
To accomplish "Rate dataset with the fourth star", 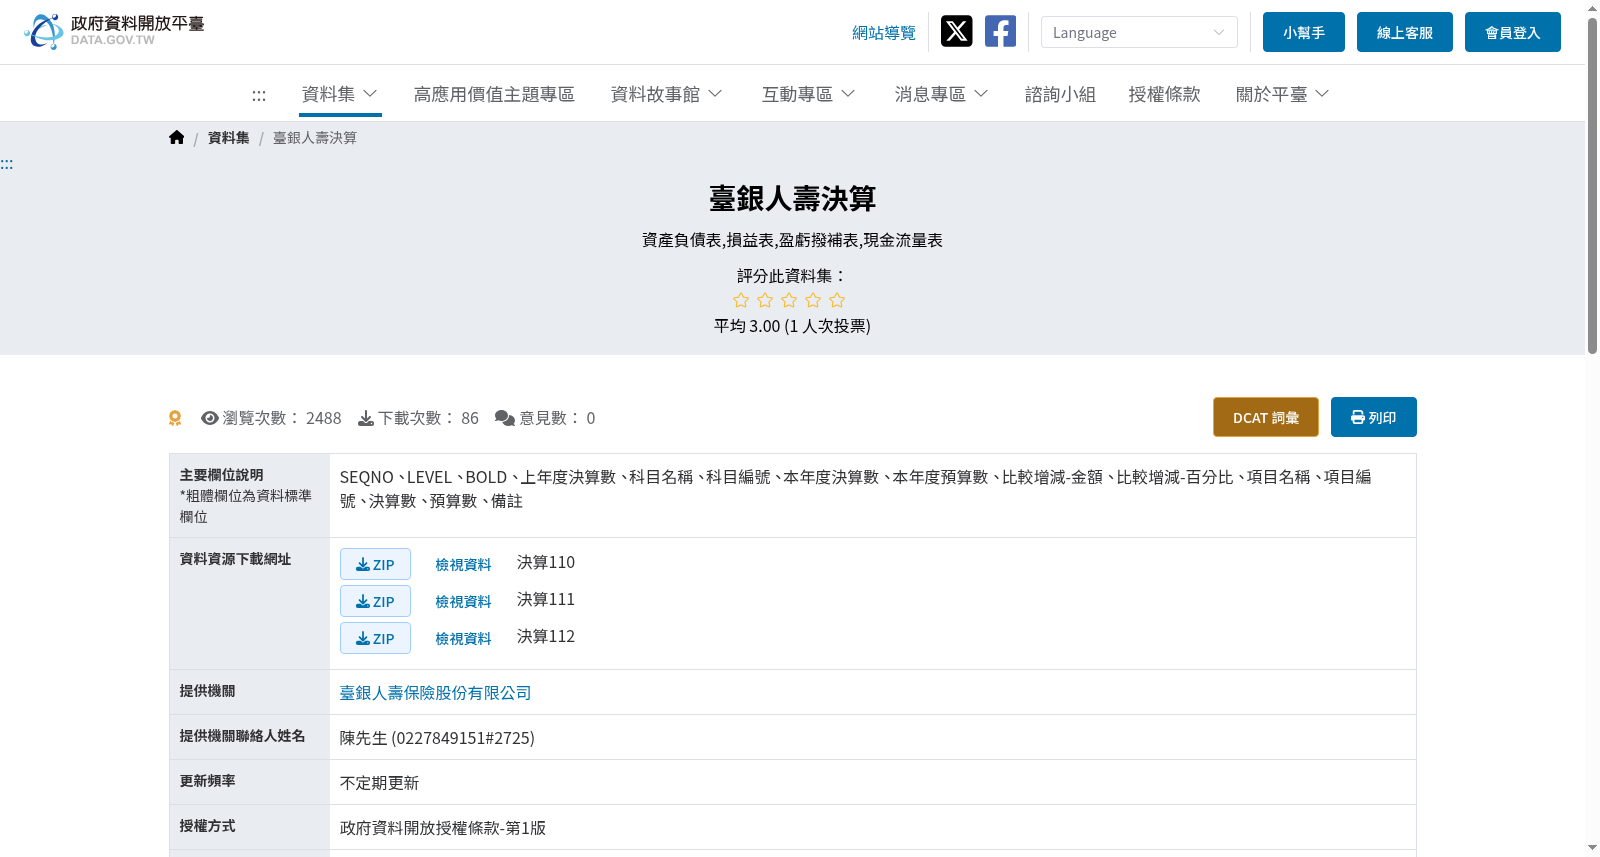I will (x=813, y=300).
